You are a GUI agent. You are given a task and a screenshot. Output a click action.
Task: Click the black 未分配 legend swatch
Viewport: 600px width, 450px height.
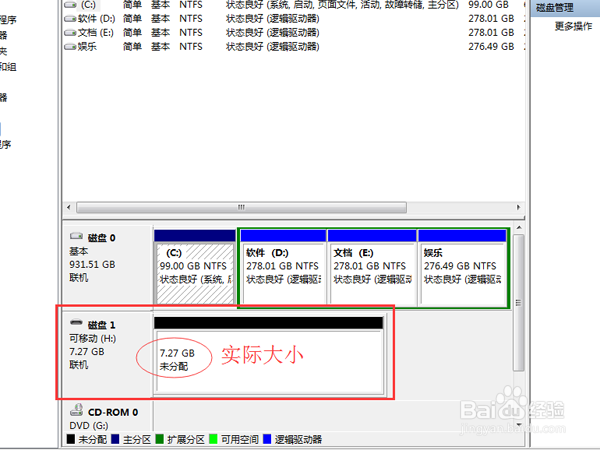coord(71,439)
